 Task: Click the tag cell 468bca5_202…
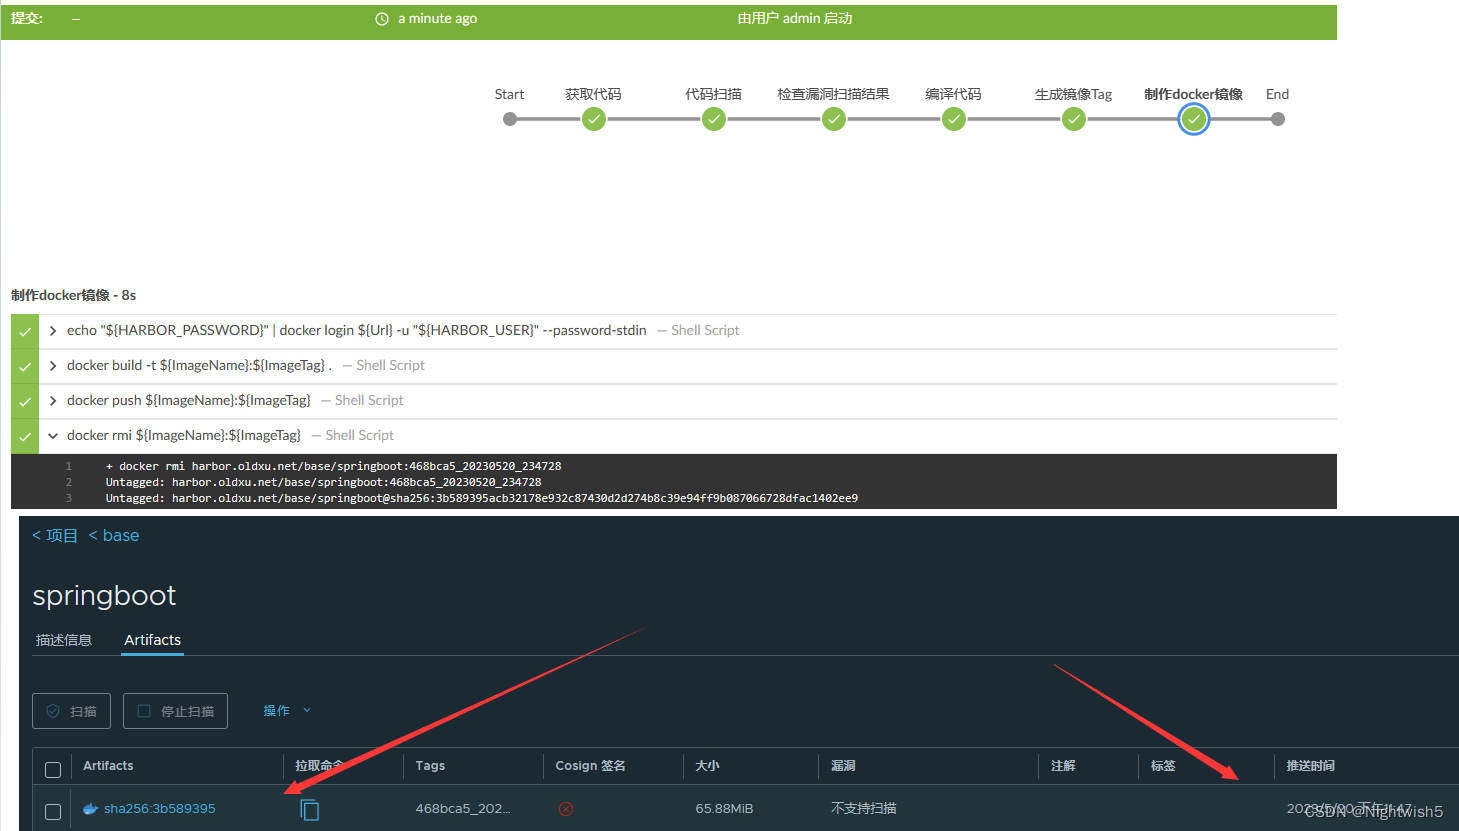coord(463,809)
